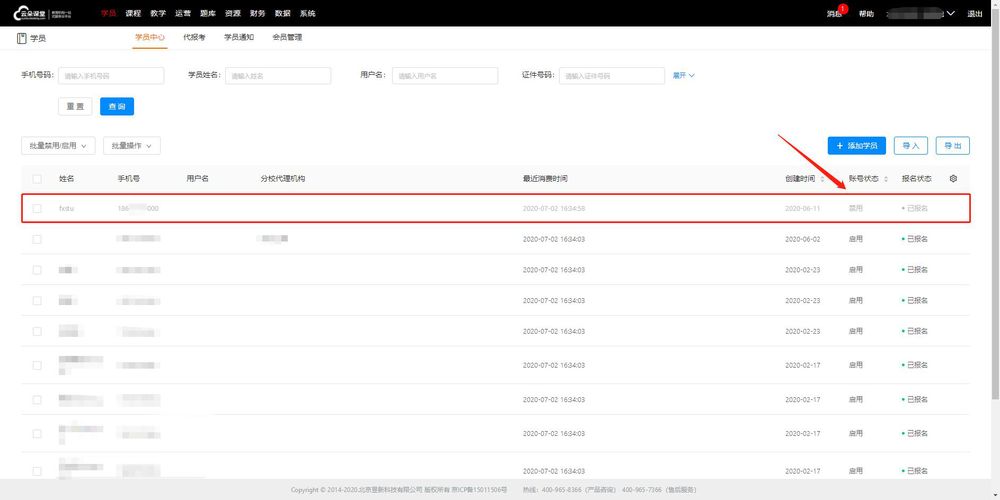Open 课程 in top navigation menu
Image resolution: width=1000 pixels, height=500 pixels.
133,13
